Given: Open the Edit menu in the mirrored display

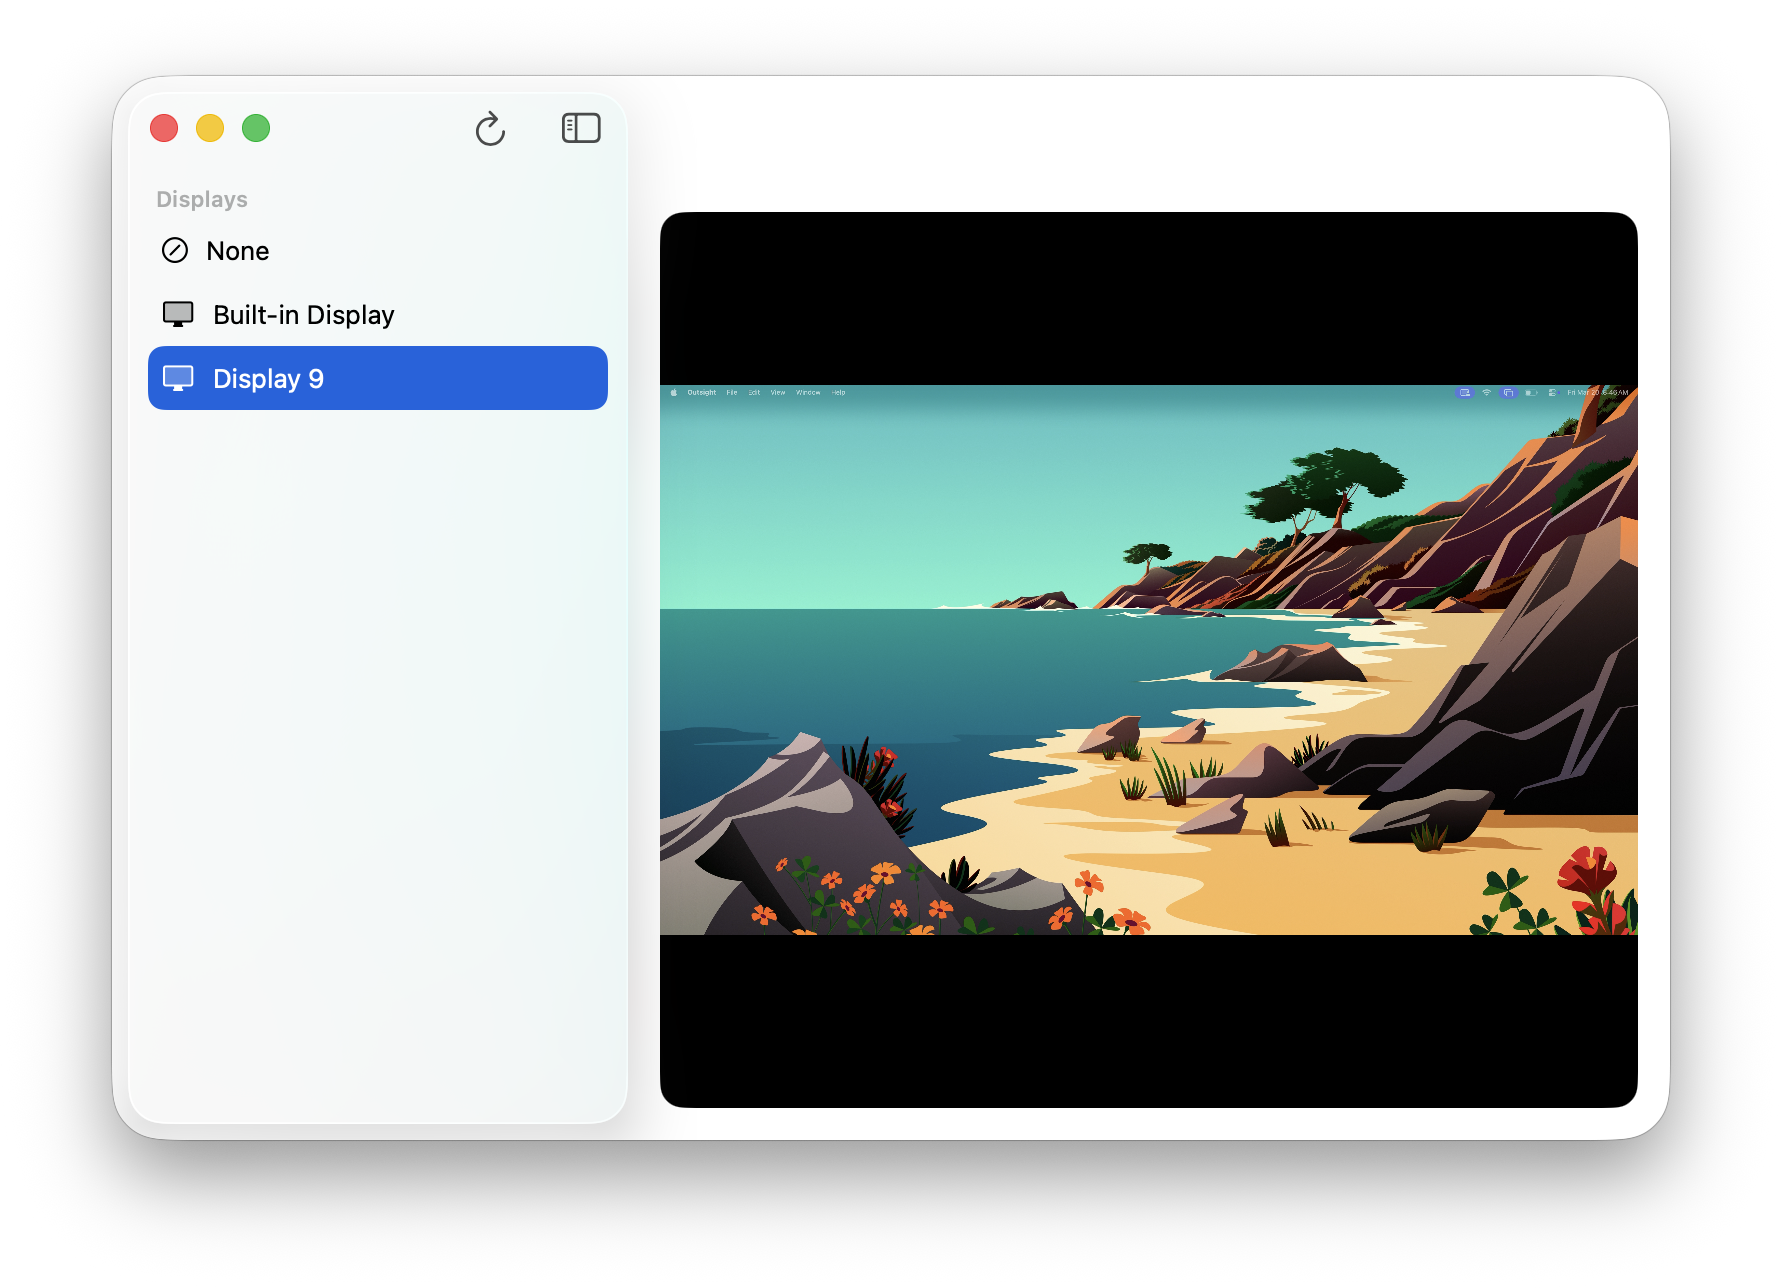Looking at the screenshot, I should (753, 393).
